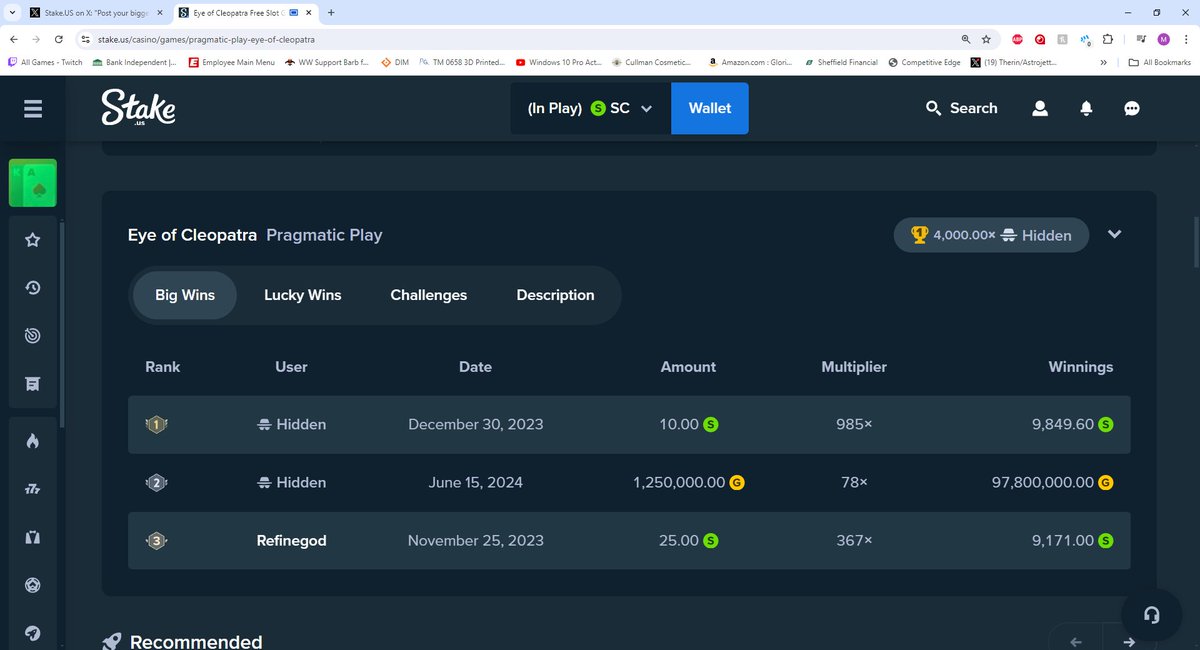1200x650 pixels.
Task: Switch to the Lucky Wins tab
Action: pos(302,295)
